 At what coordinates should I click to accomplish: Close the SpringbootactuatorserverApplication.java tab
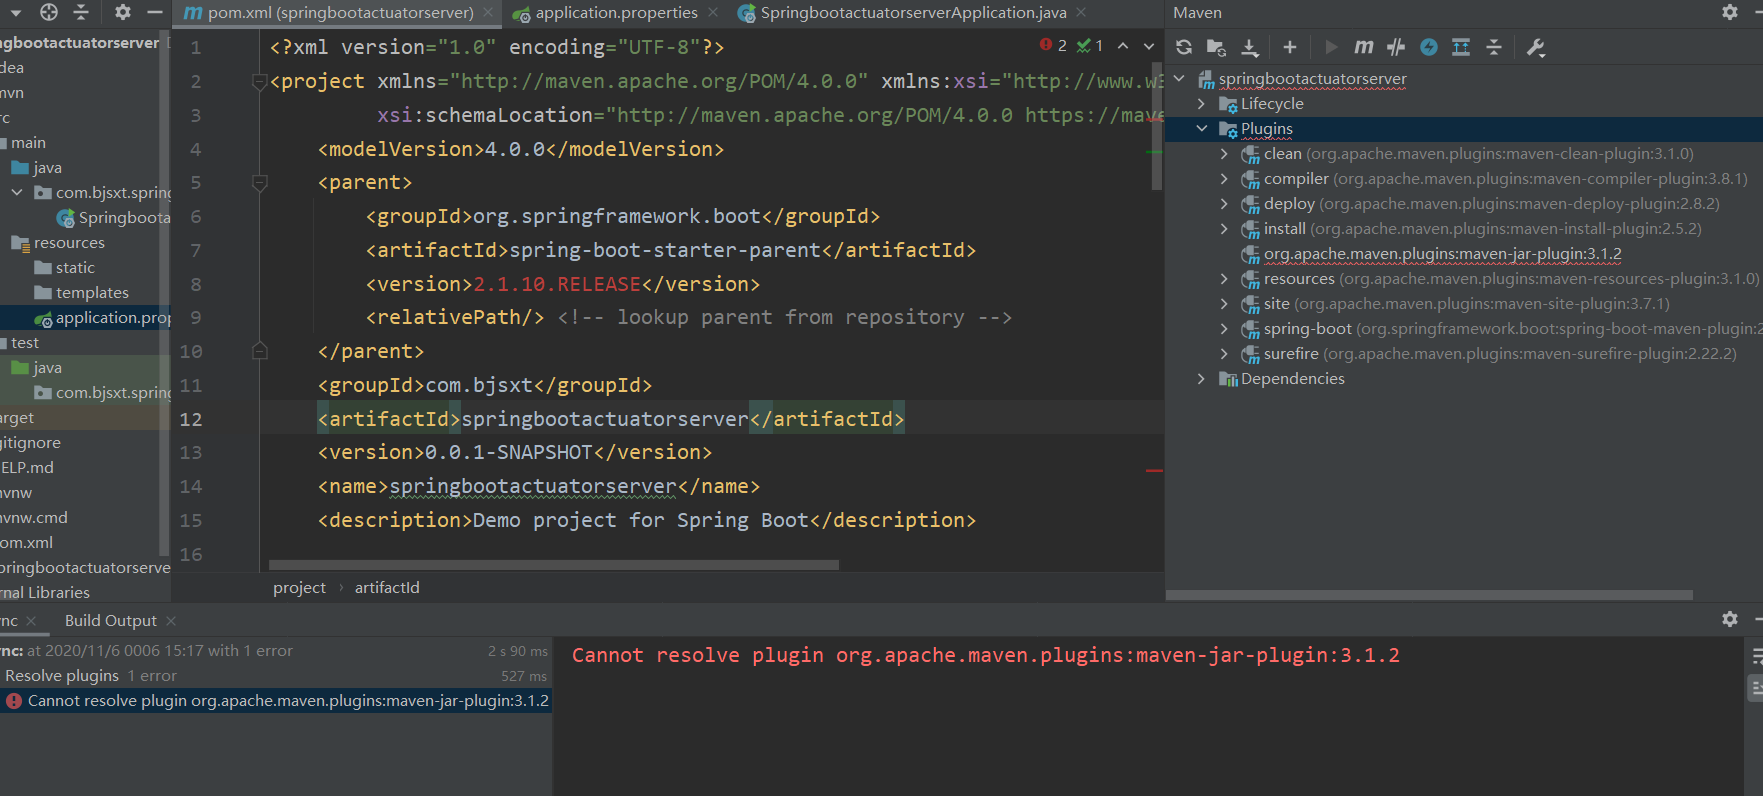[x=1081, y=13]
